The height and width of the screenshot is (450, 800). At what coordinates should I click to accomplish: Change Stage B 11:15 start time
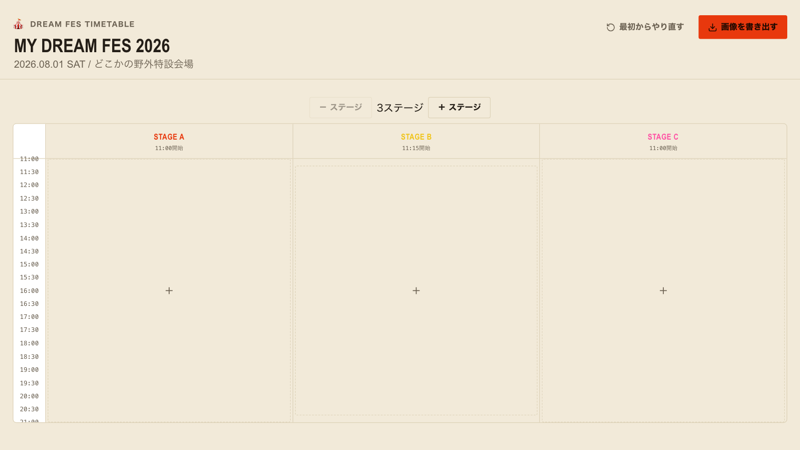(x=416, y=148)
